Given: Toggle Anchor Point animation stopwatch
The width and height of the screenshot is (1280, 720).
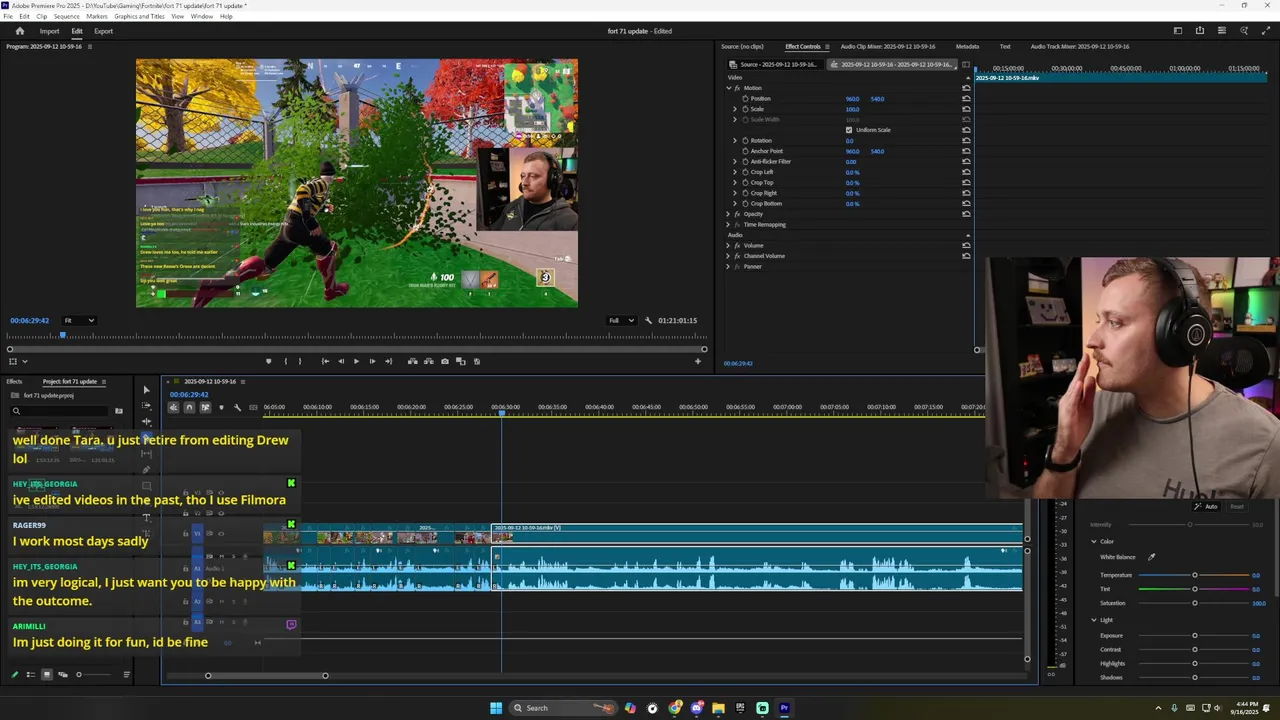Looking at the screenshot, I should pos(745,151).
